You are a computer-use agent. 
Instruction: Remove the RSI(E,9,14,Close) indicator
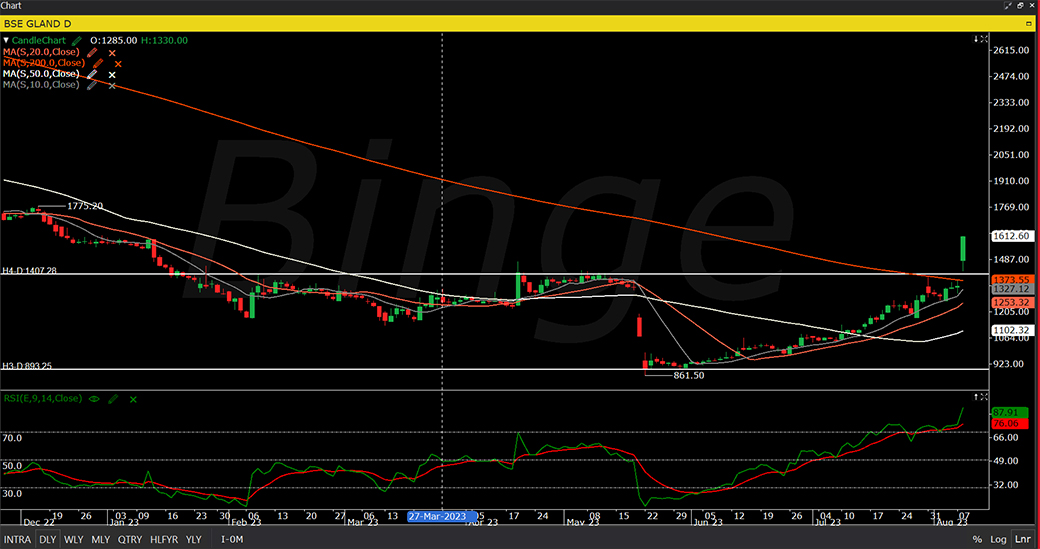tap(133, 400)
